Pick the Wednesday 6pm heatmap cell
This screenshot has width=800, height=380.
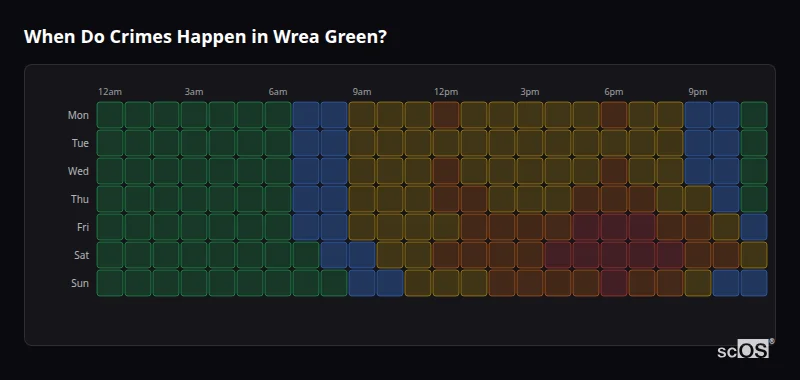[x=614, y=171]
